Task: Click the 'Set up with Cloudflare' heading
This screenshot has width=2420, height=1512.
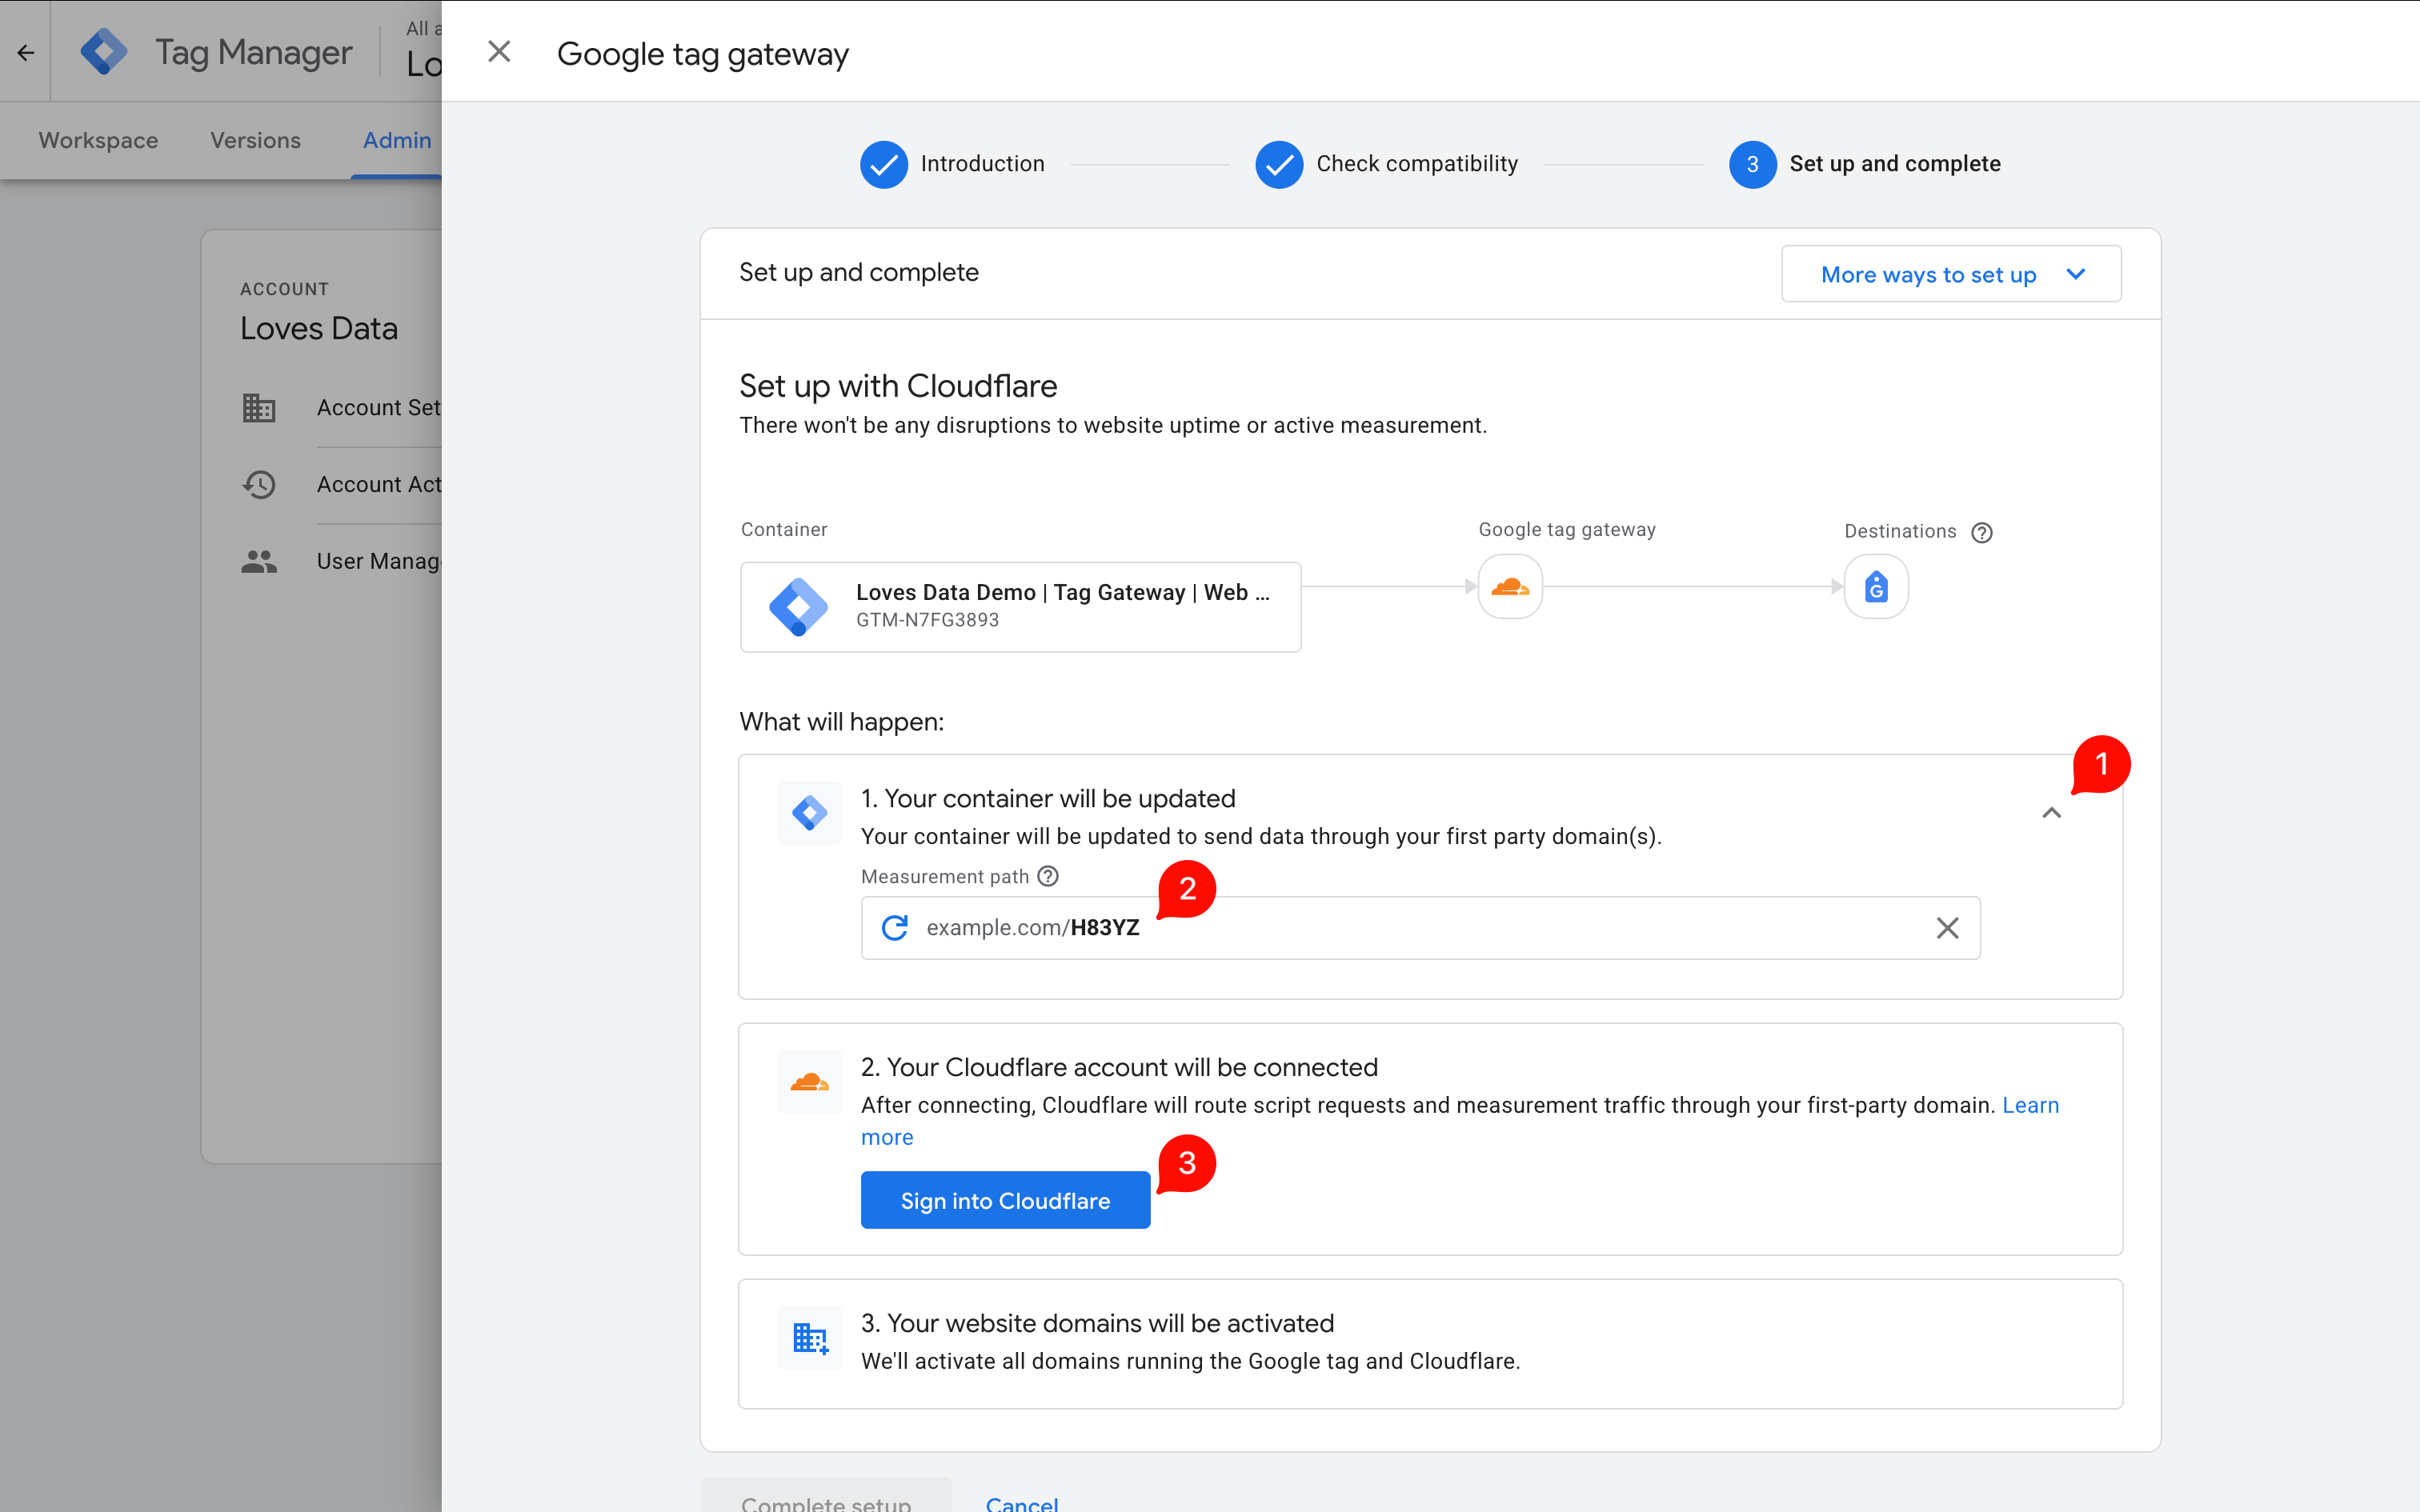Action: pos(898,386)
